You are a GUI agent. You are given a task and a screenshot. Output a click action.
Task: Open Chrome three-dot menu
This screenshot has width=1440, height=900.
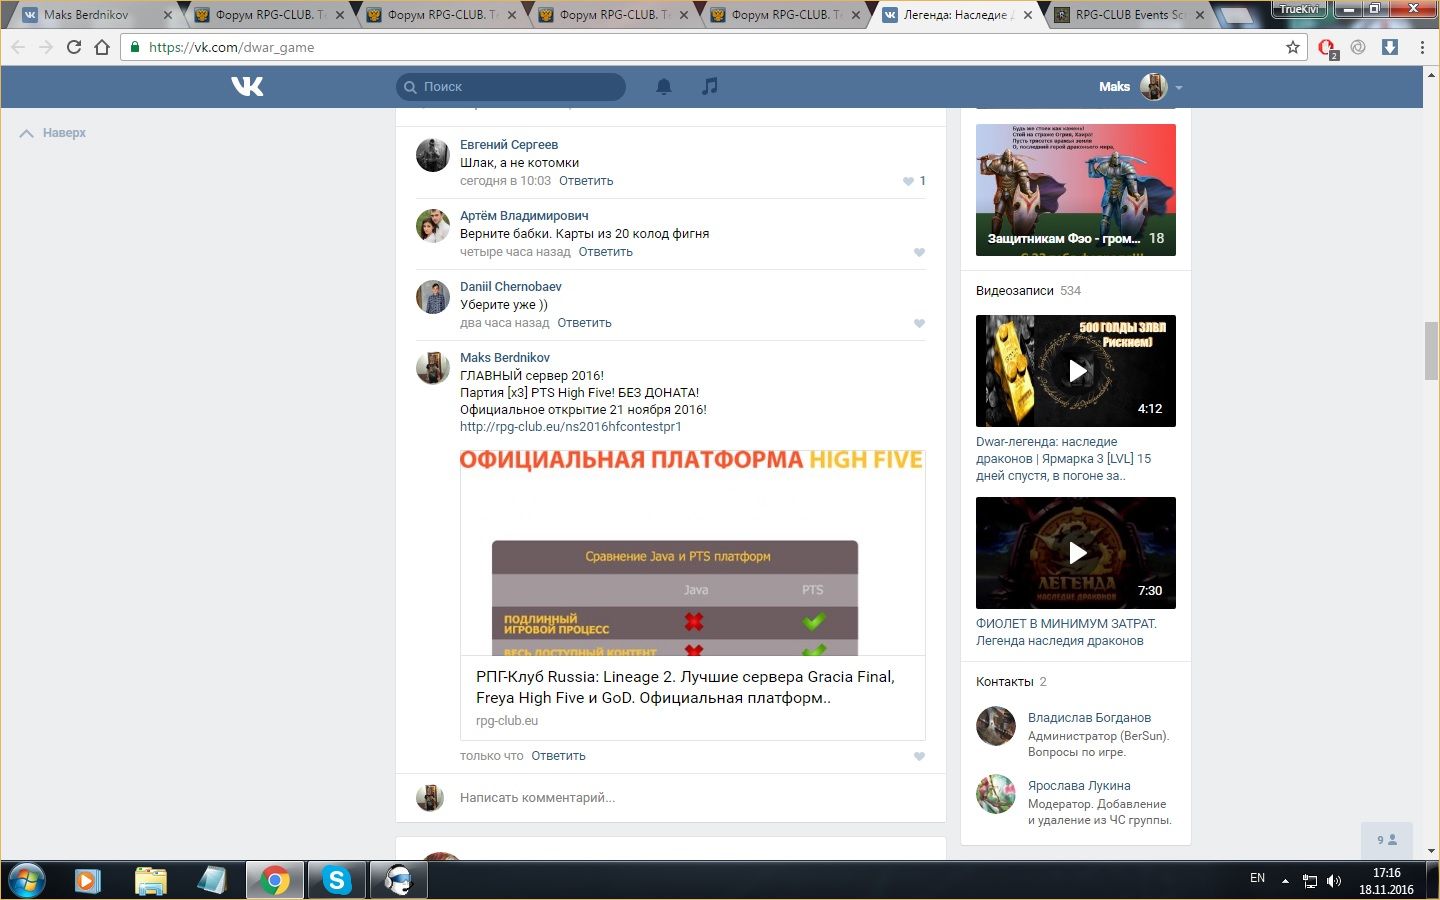point(1422,47)
